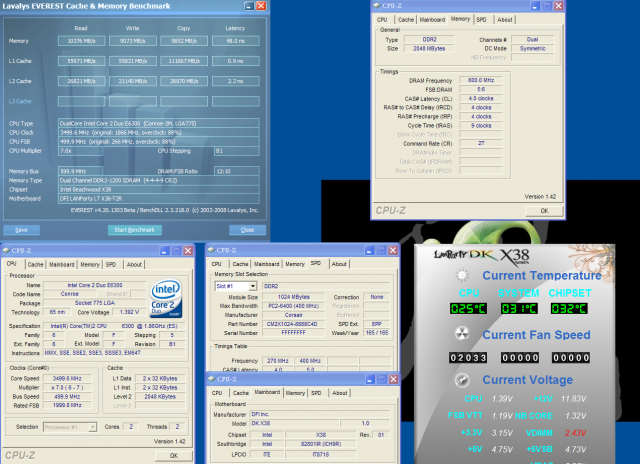Click the temperature sun icon in LanParty panel
The width and height of the screenshot is (640, 464).
tap(462, 275)
